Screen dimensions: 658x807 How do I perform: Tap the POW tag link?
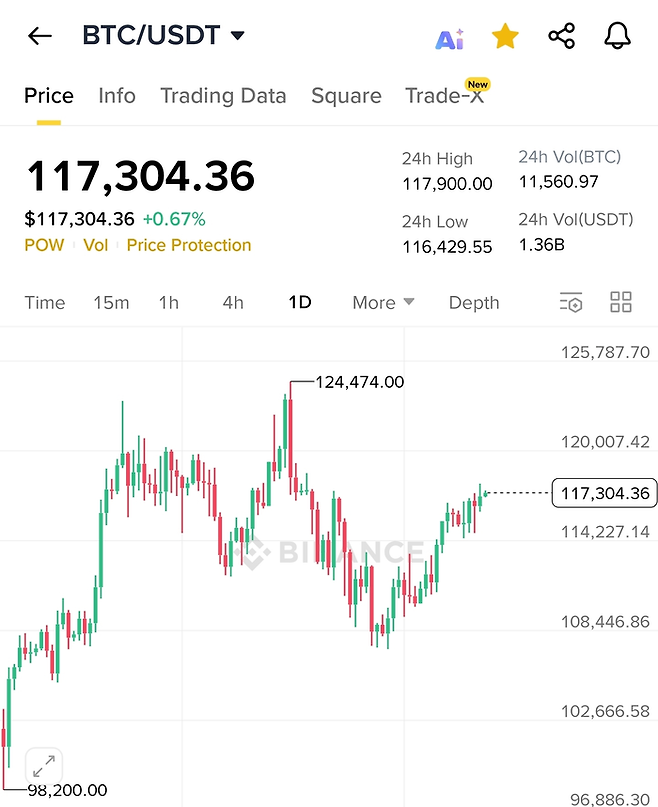pos(44,245)
